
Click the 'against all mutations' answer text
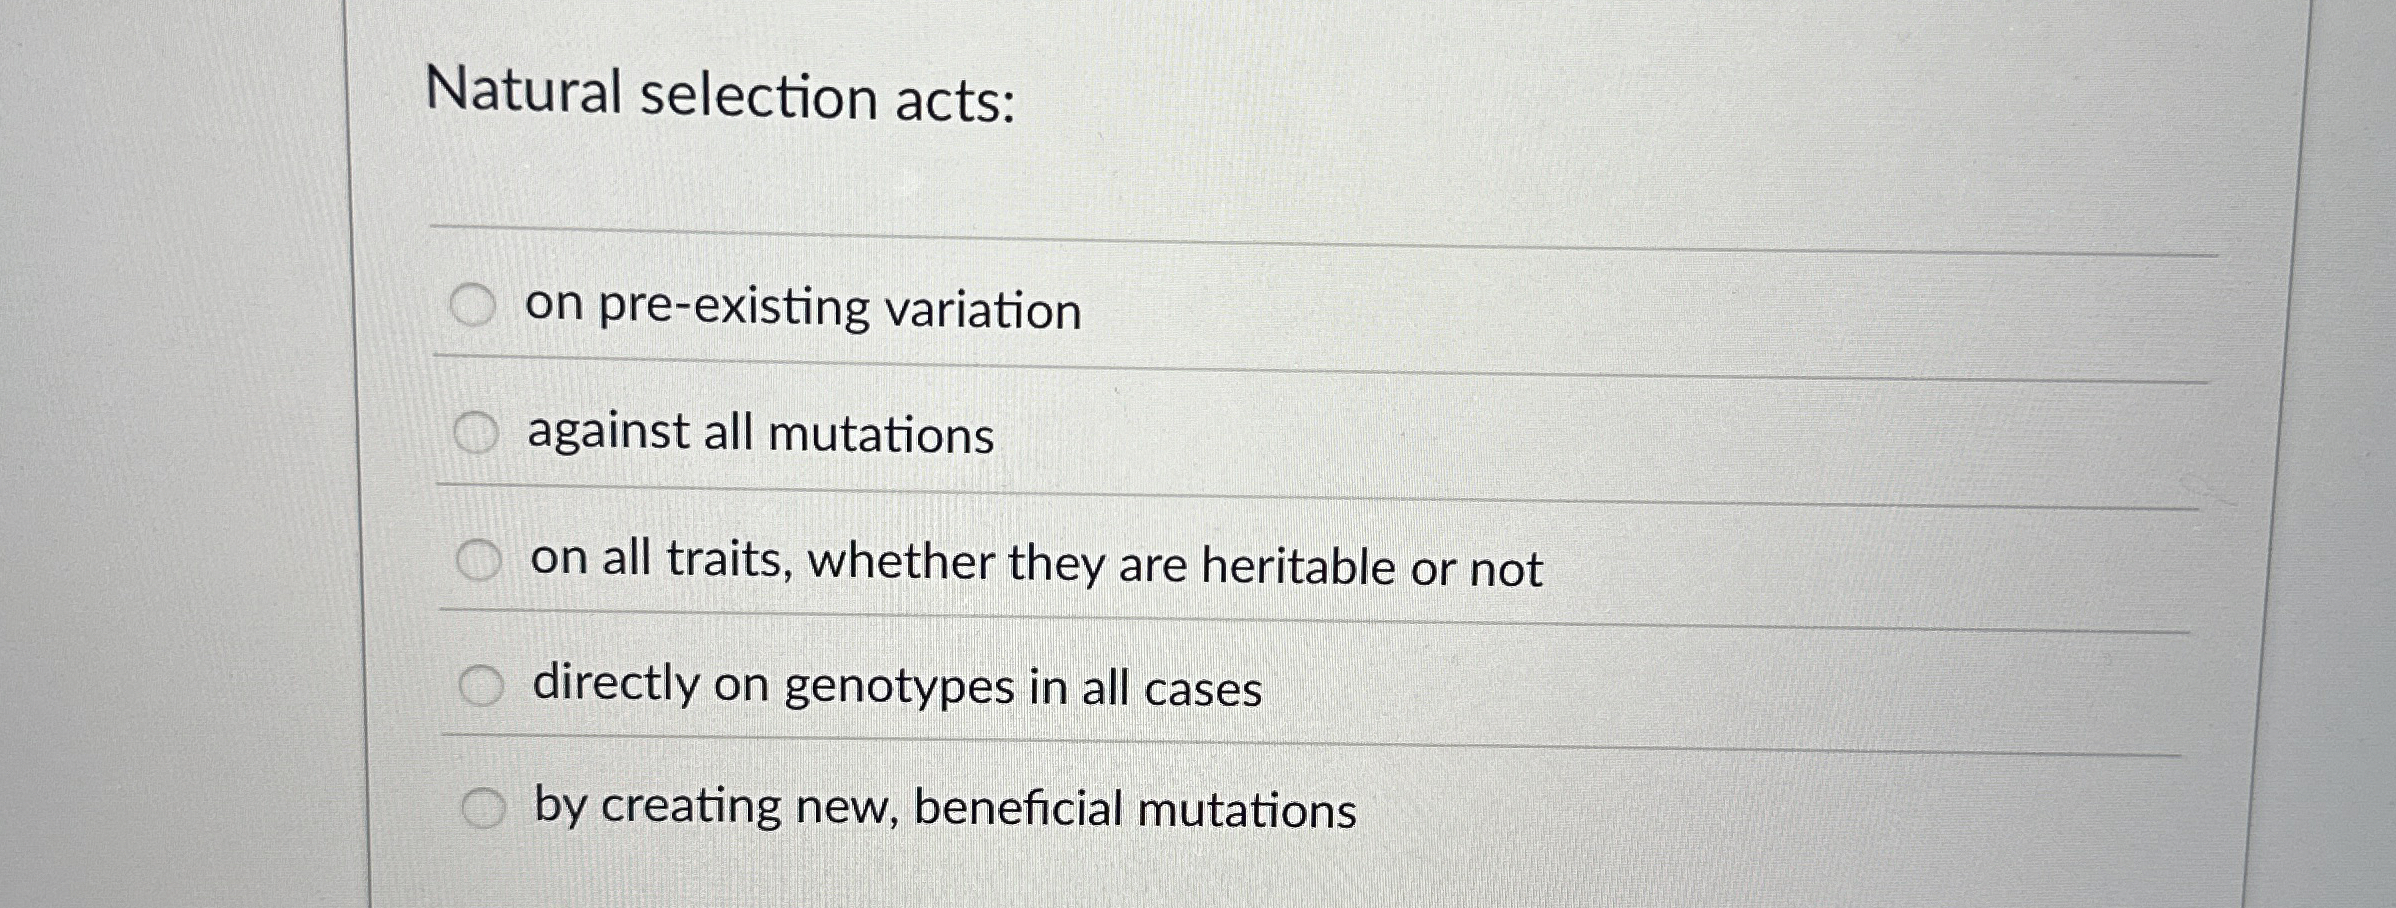[x=760, y=434]
